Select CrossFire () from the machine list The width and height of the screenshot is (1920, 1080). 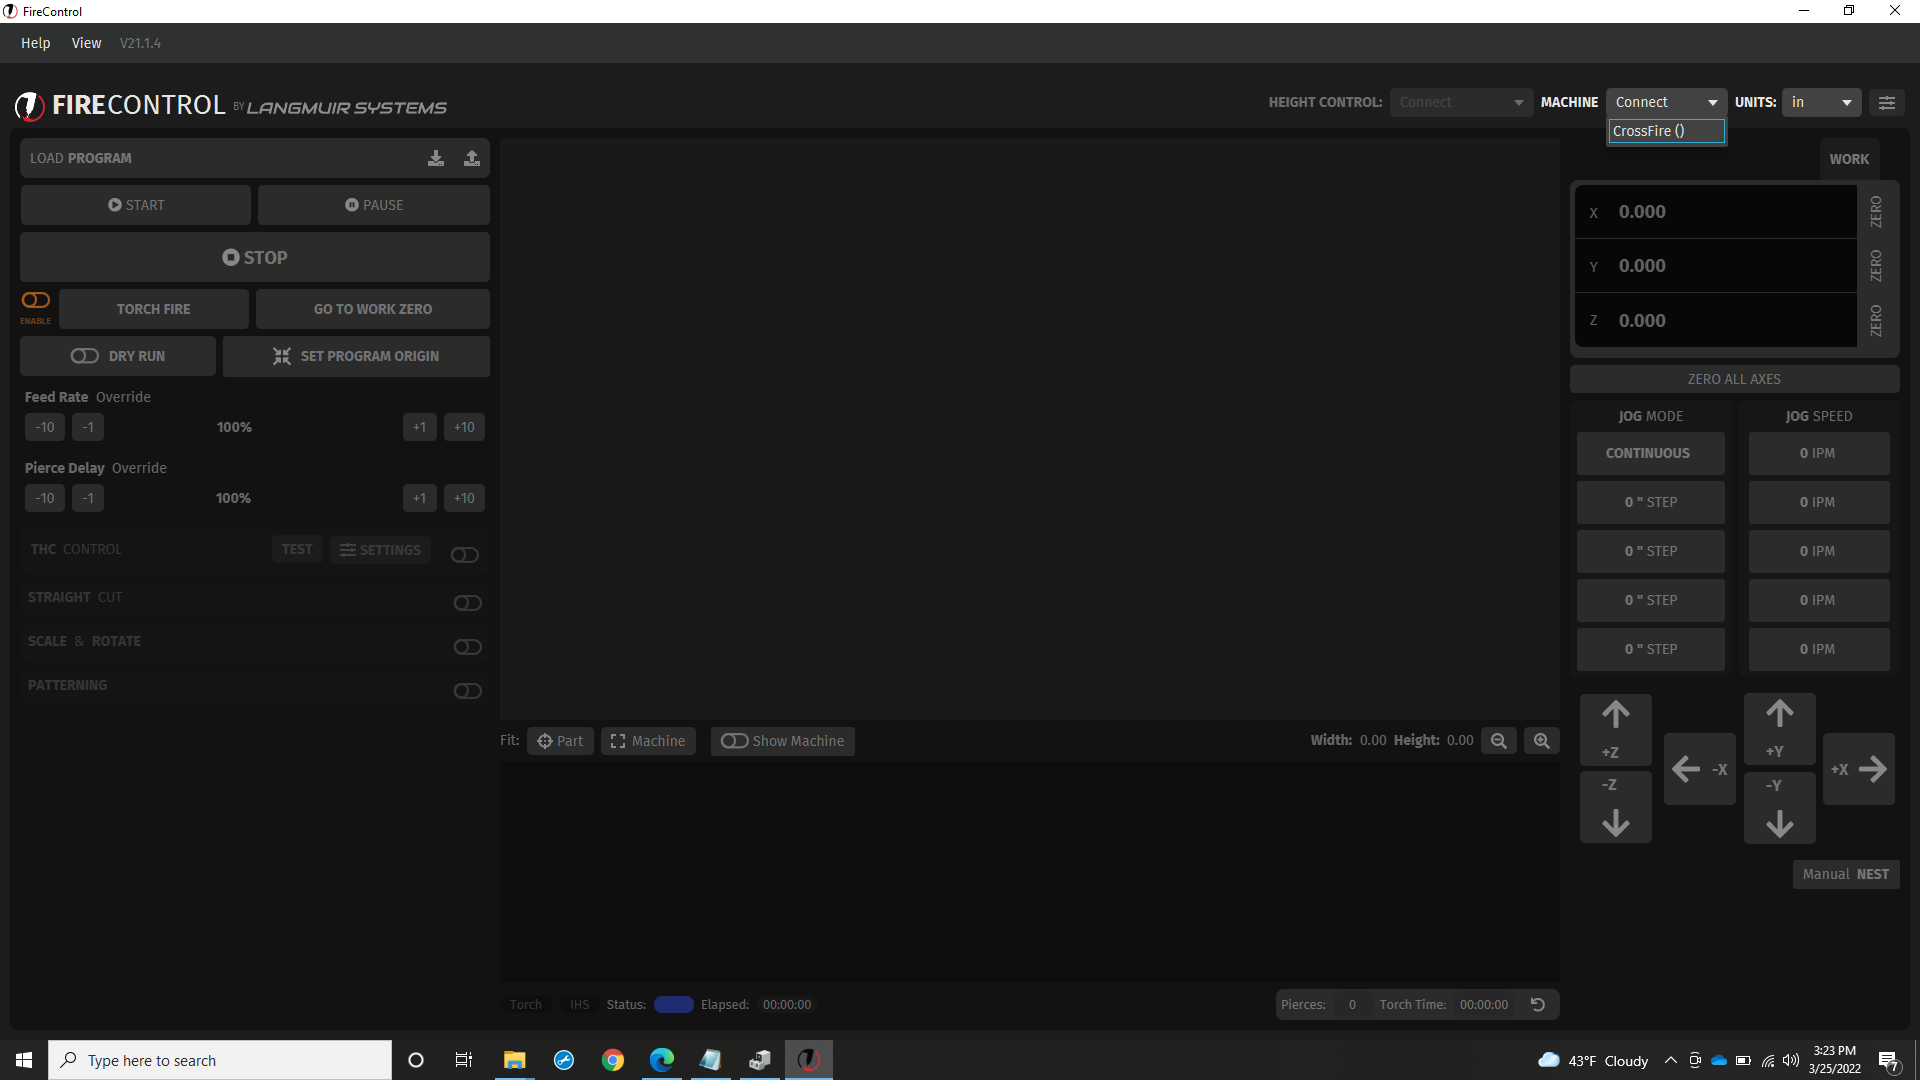(x=1665, y=131)
